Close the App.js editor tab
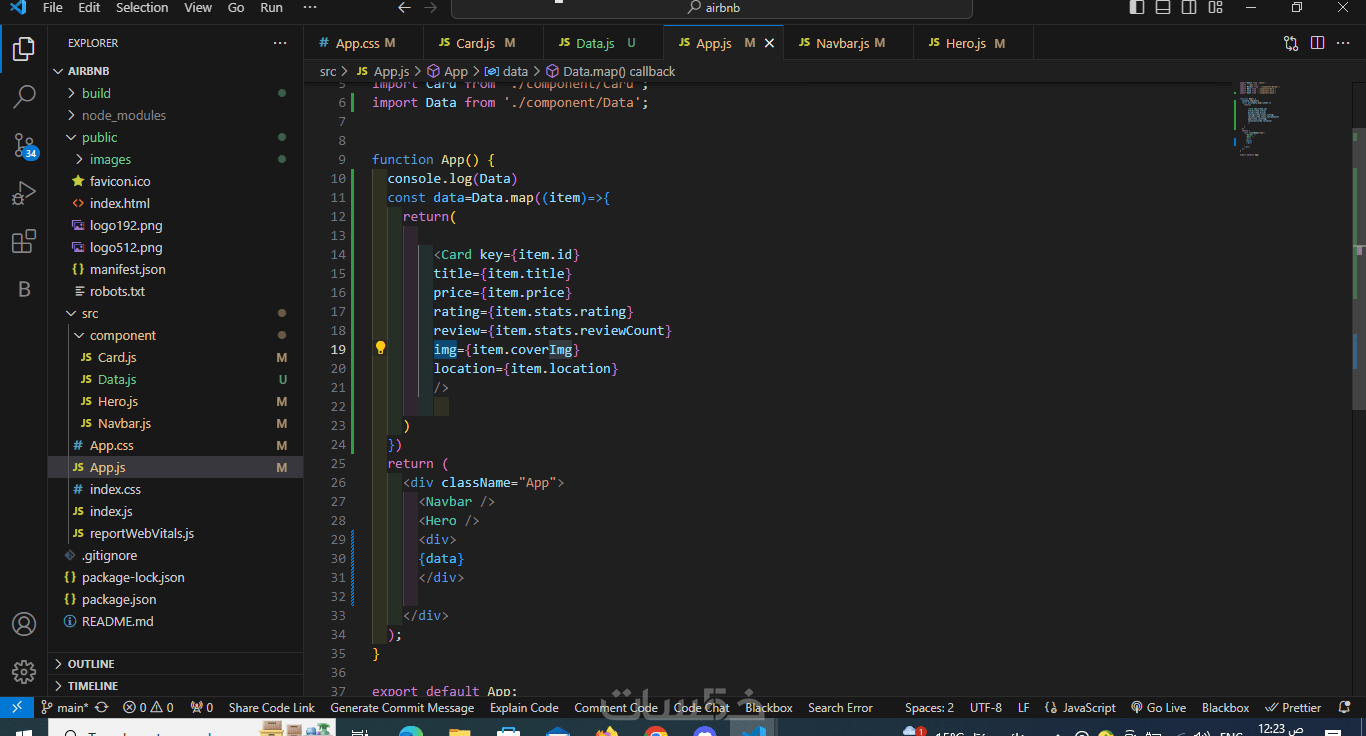This screenshot has width=1366, height=736. (769, 43)
